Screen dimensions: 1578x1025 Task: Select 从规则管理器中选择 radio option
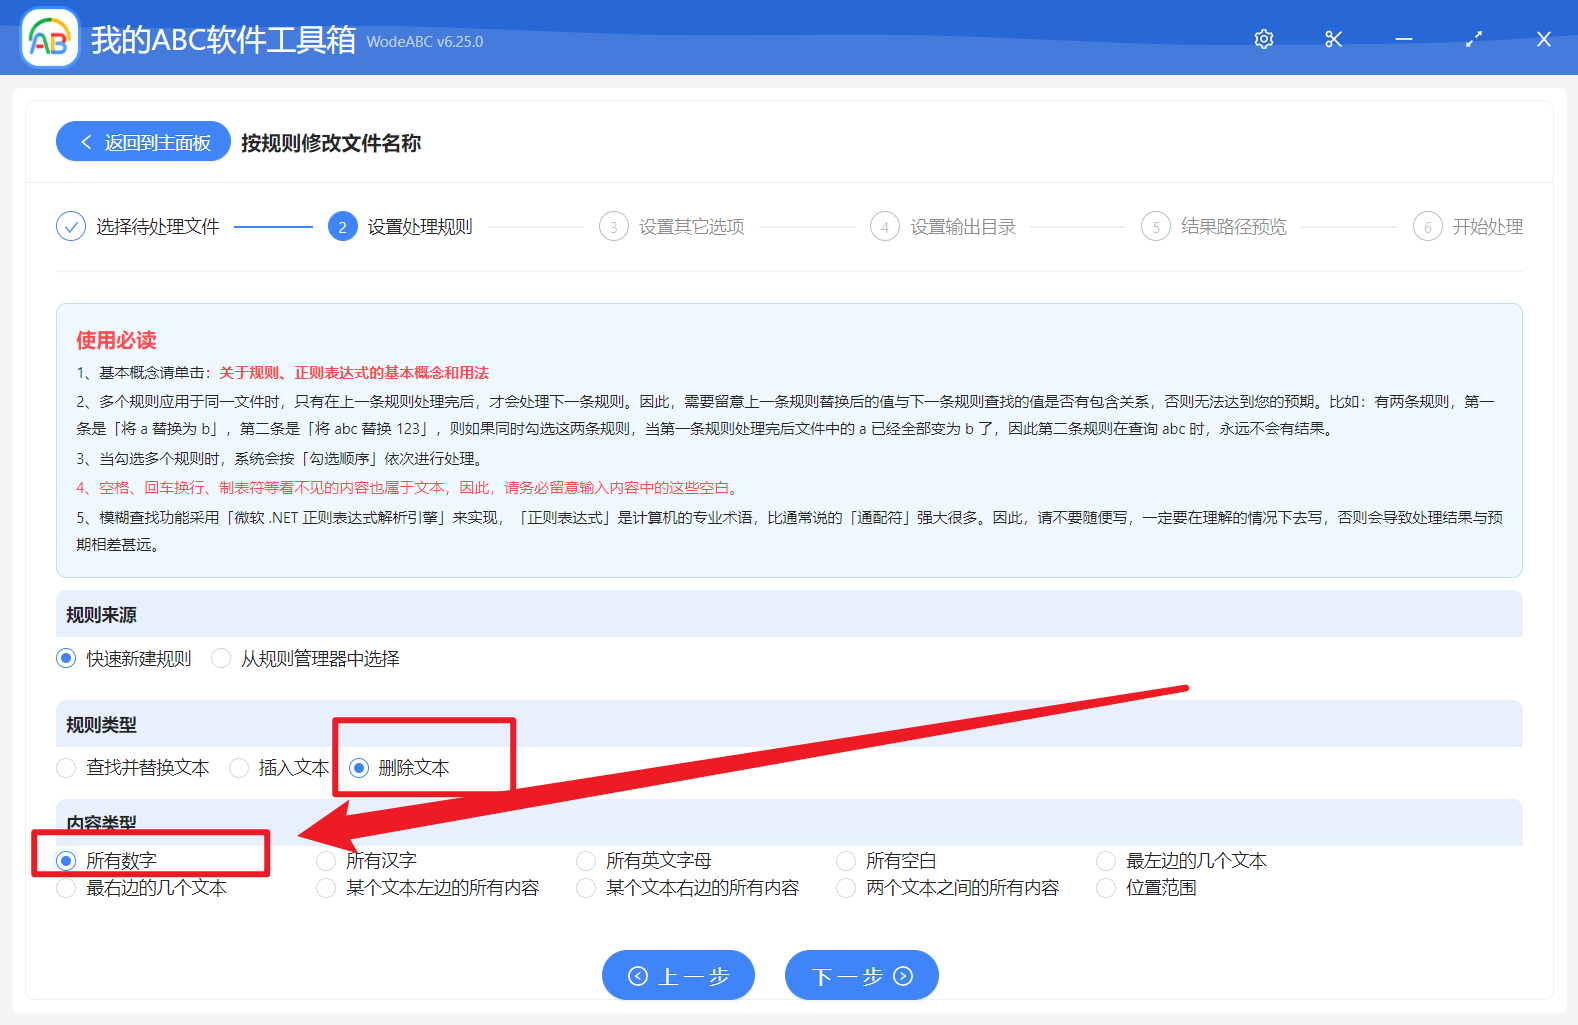coord(306,658)
